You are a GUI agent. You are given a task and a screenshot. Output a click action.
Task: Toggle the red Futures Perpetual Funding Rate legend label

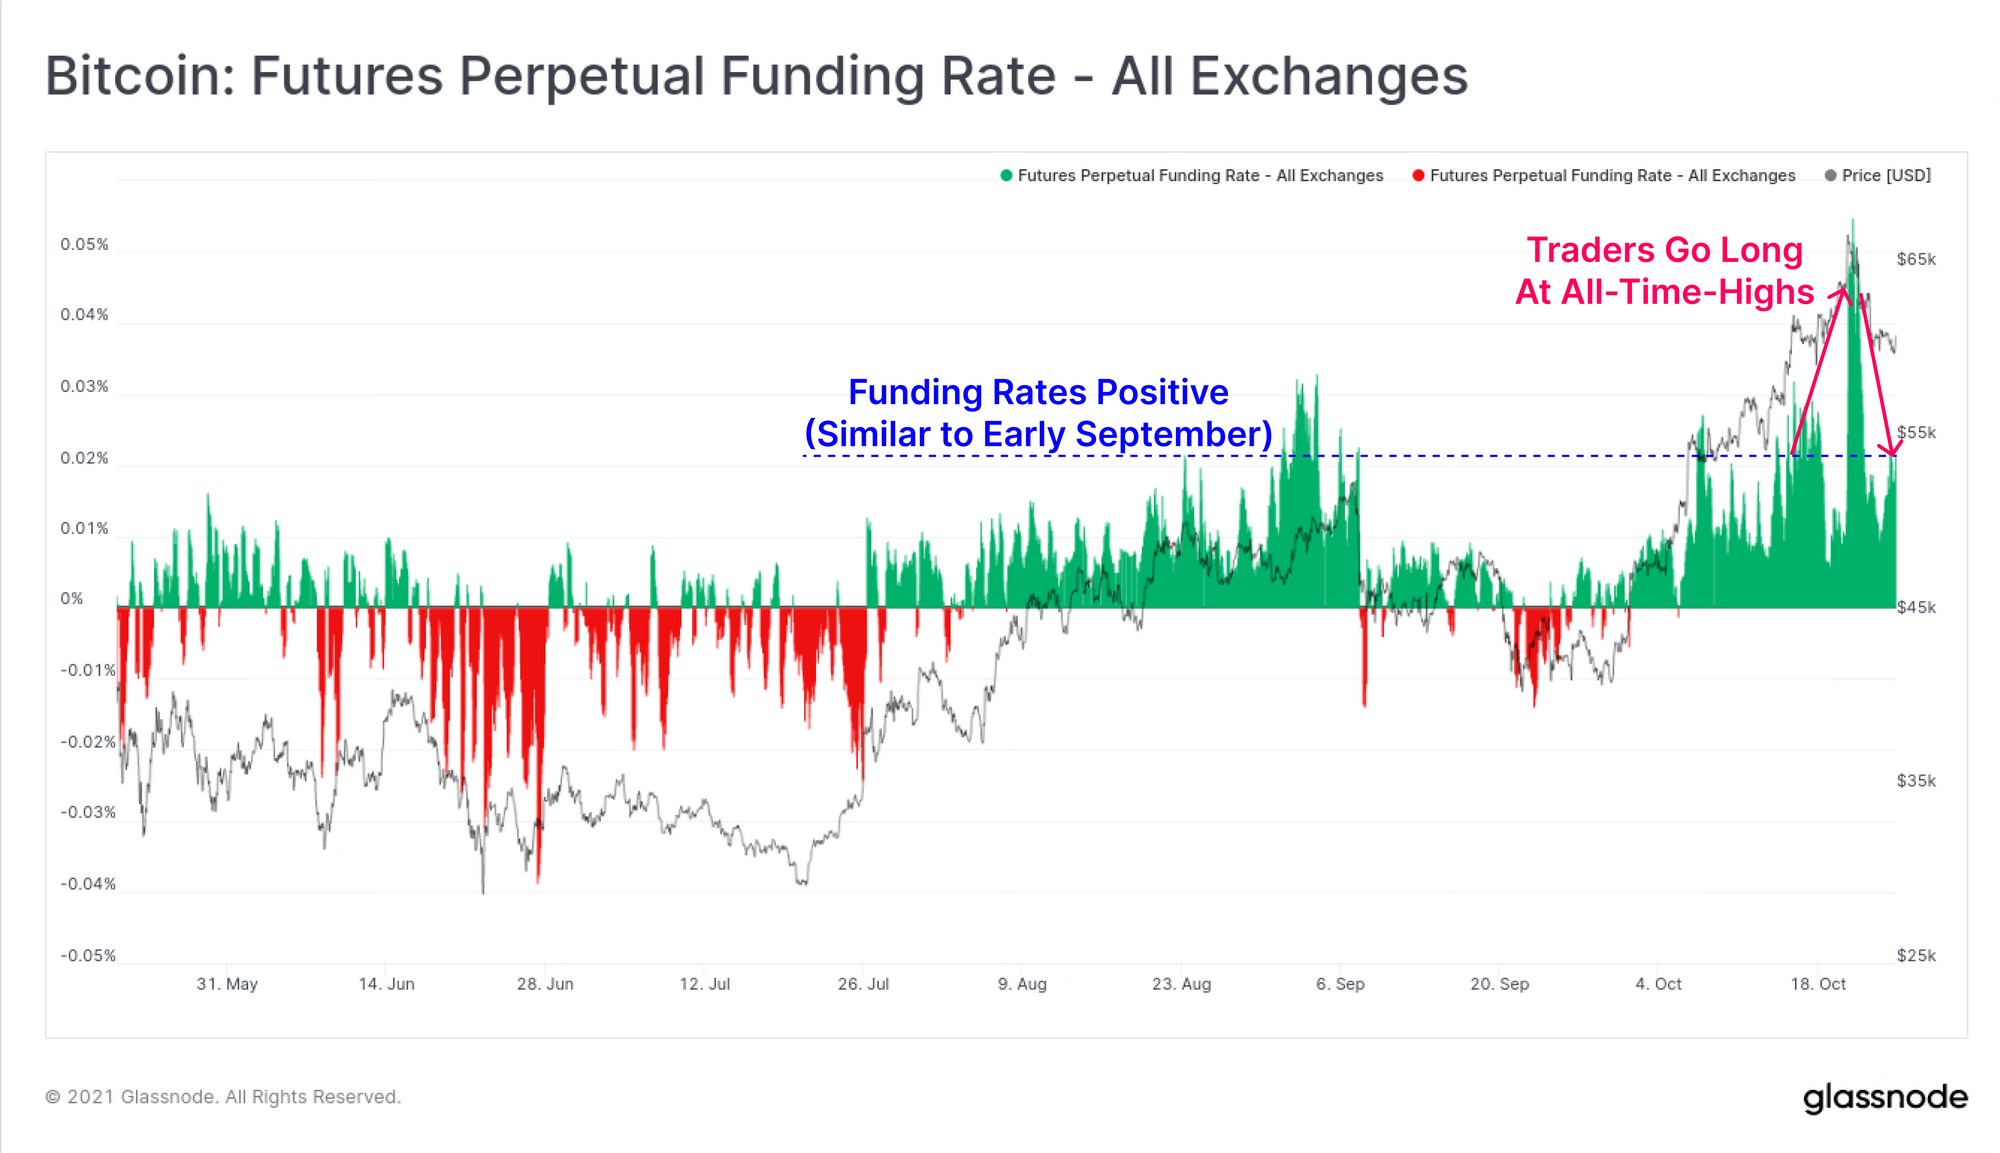(1612, 176)
